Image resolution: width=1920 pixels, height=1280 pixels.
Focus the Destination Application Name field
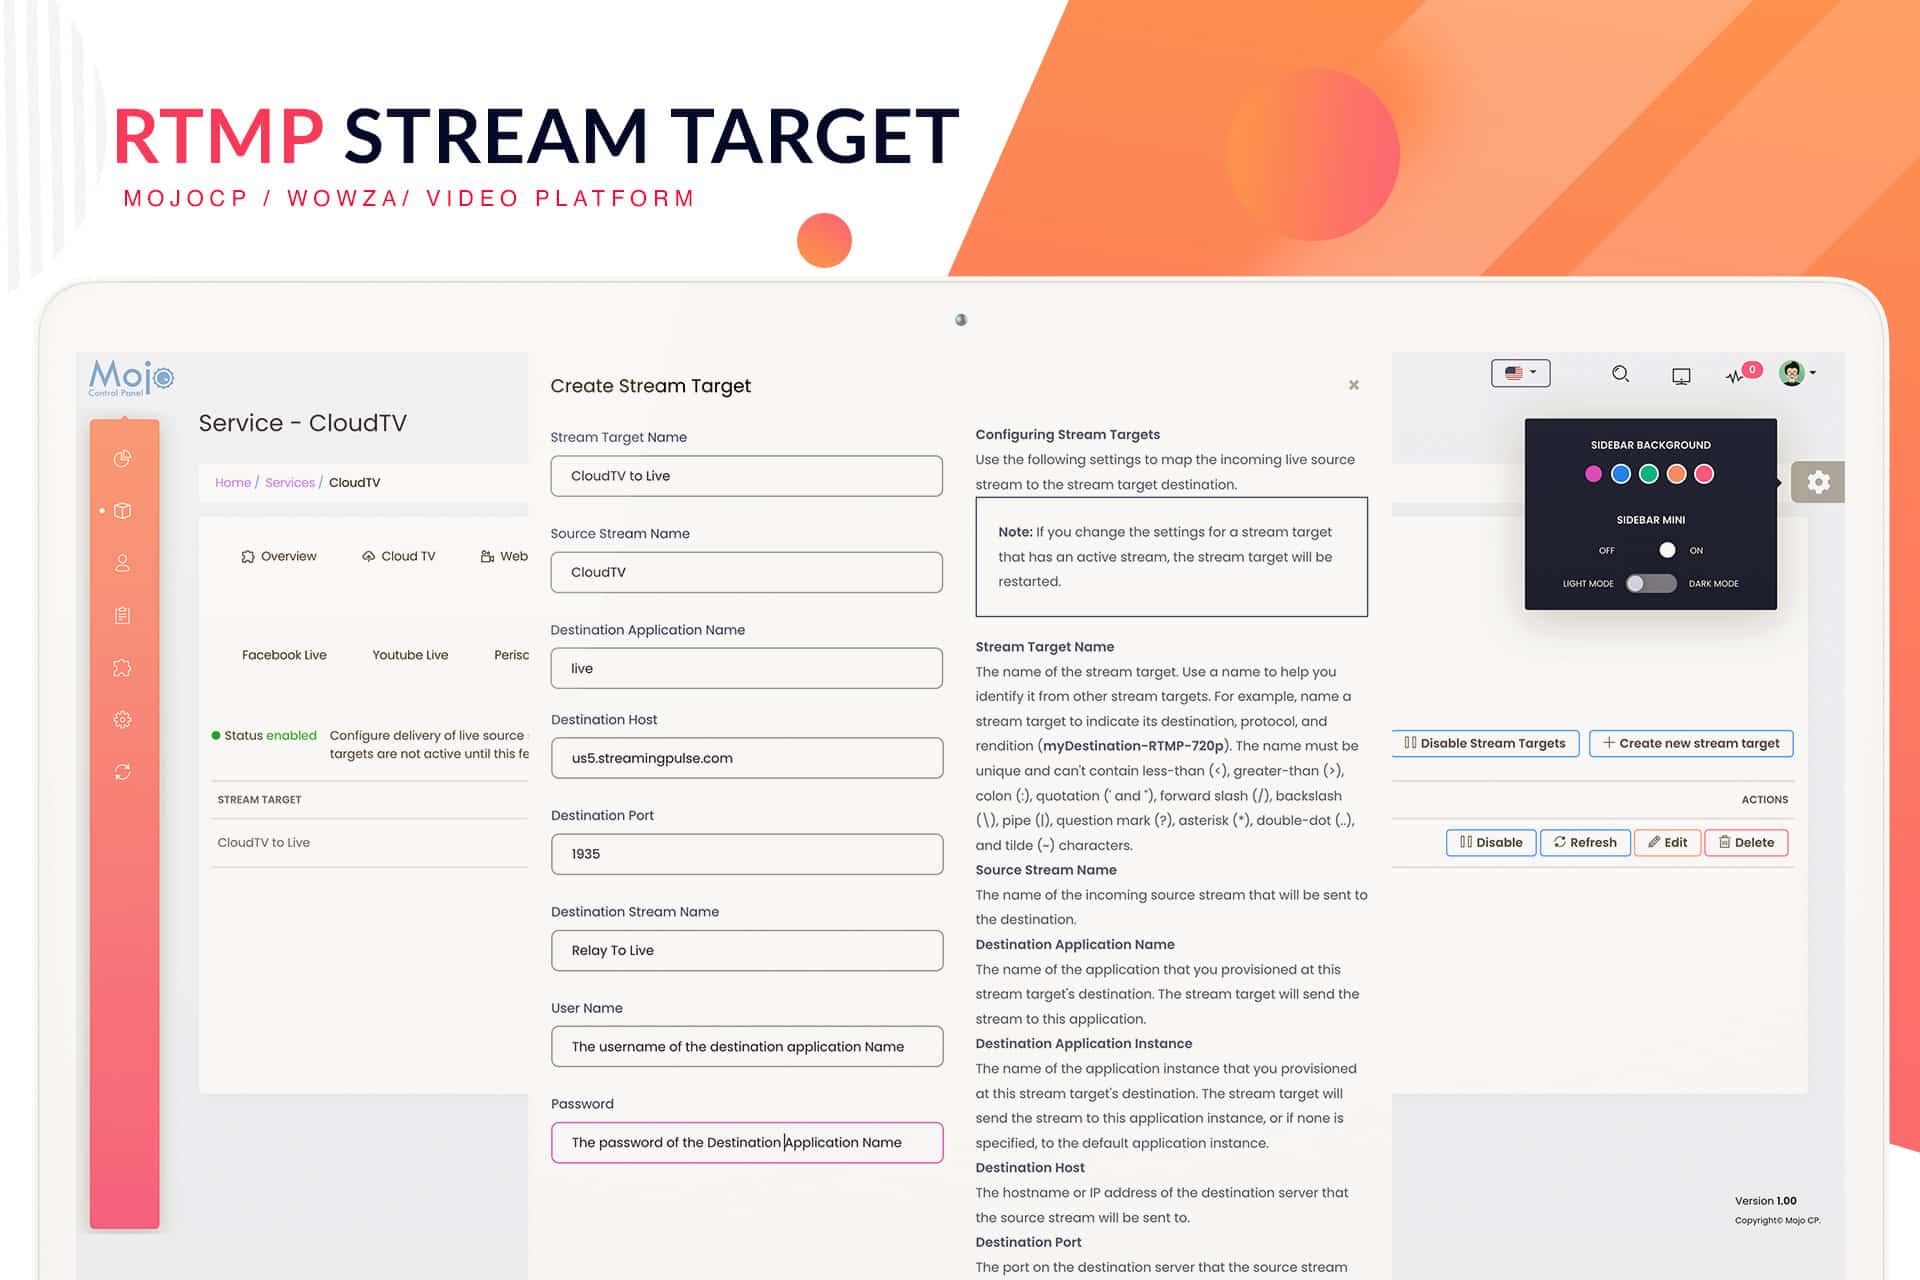[746, 668]
